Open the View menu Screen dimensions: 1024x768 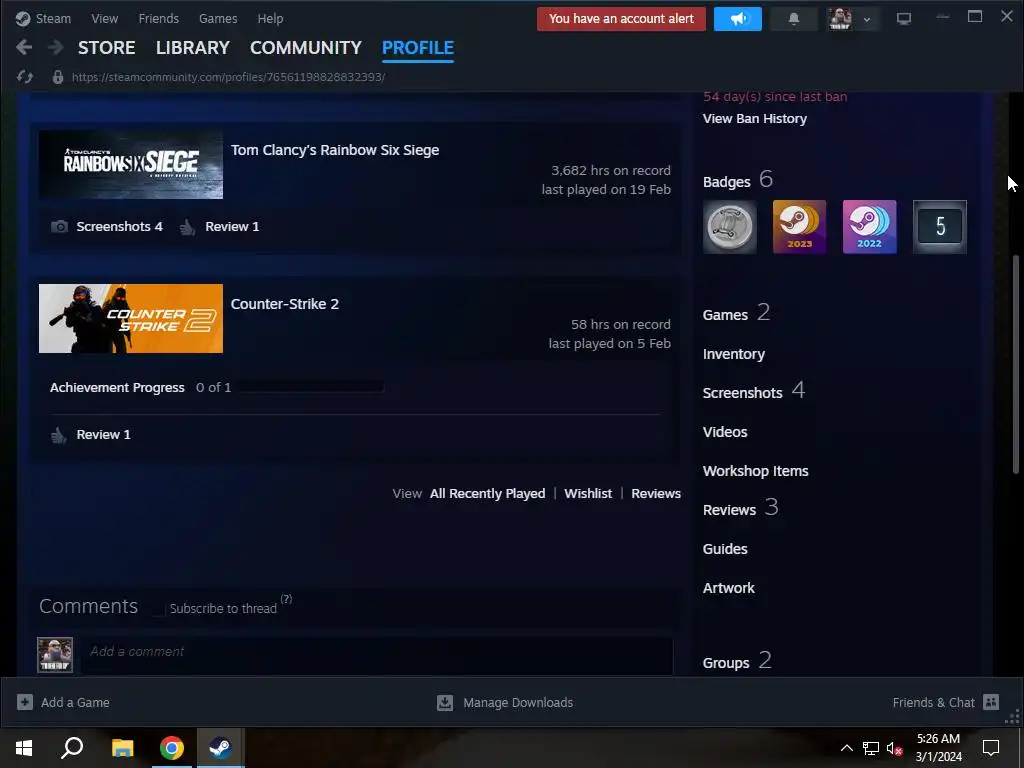pos(104,18)
